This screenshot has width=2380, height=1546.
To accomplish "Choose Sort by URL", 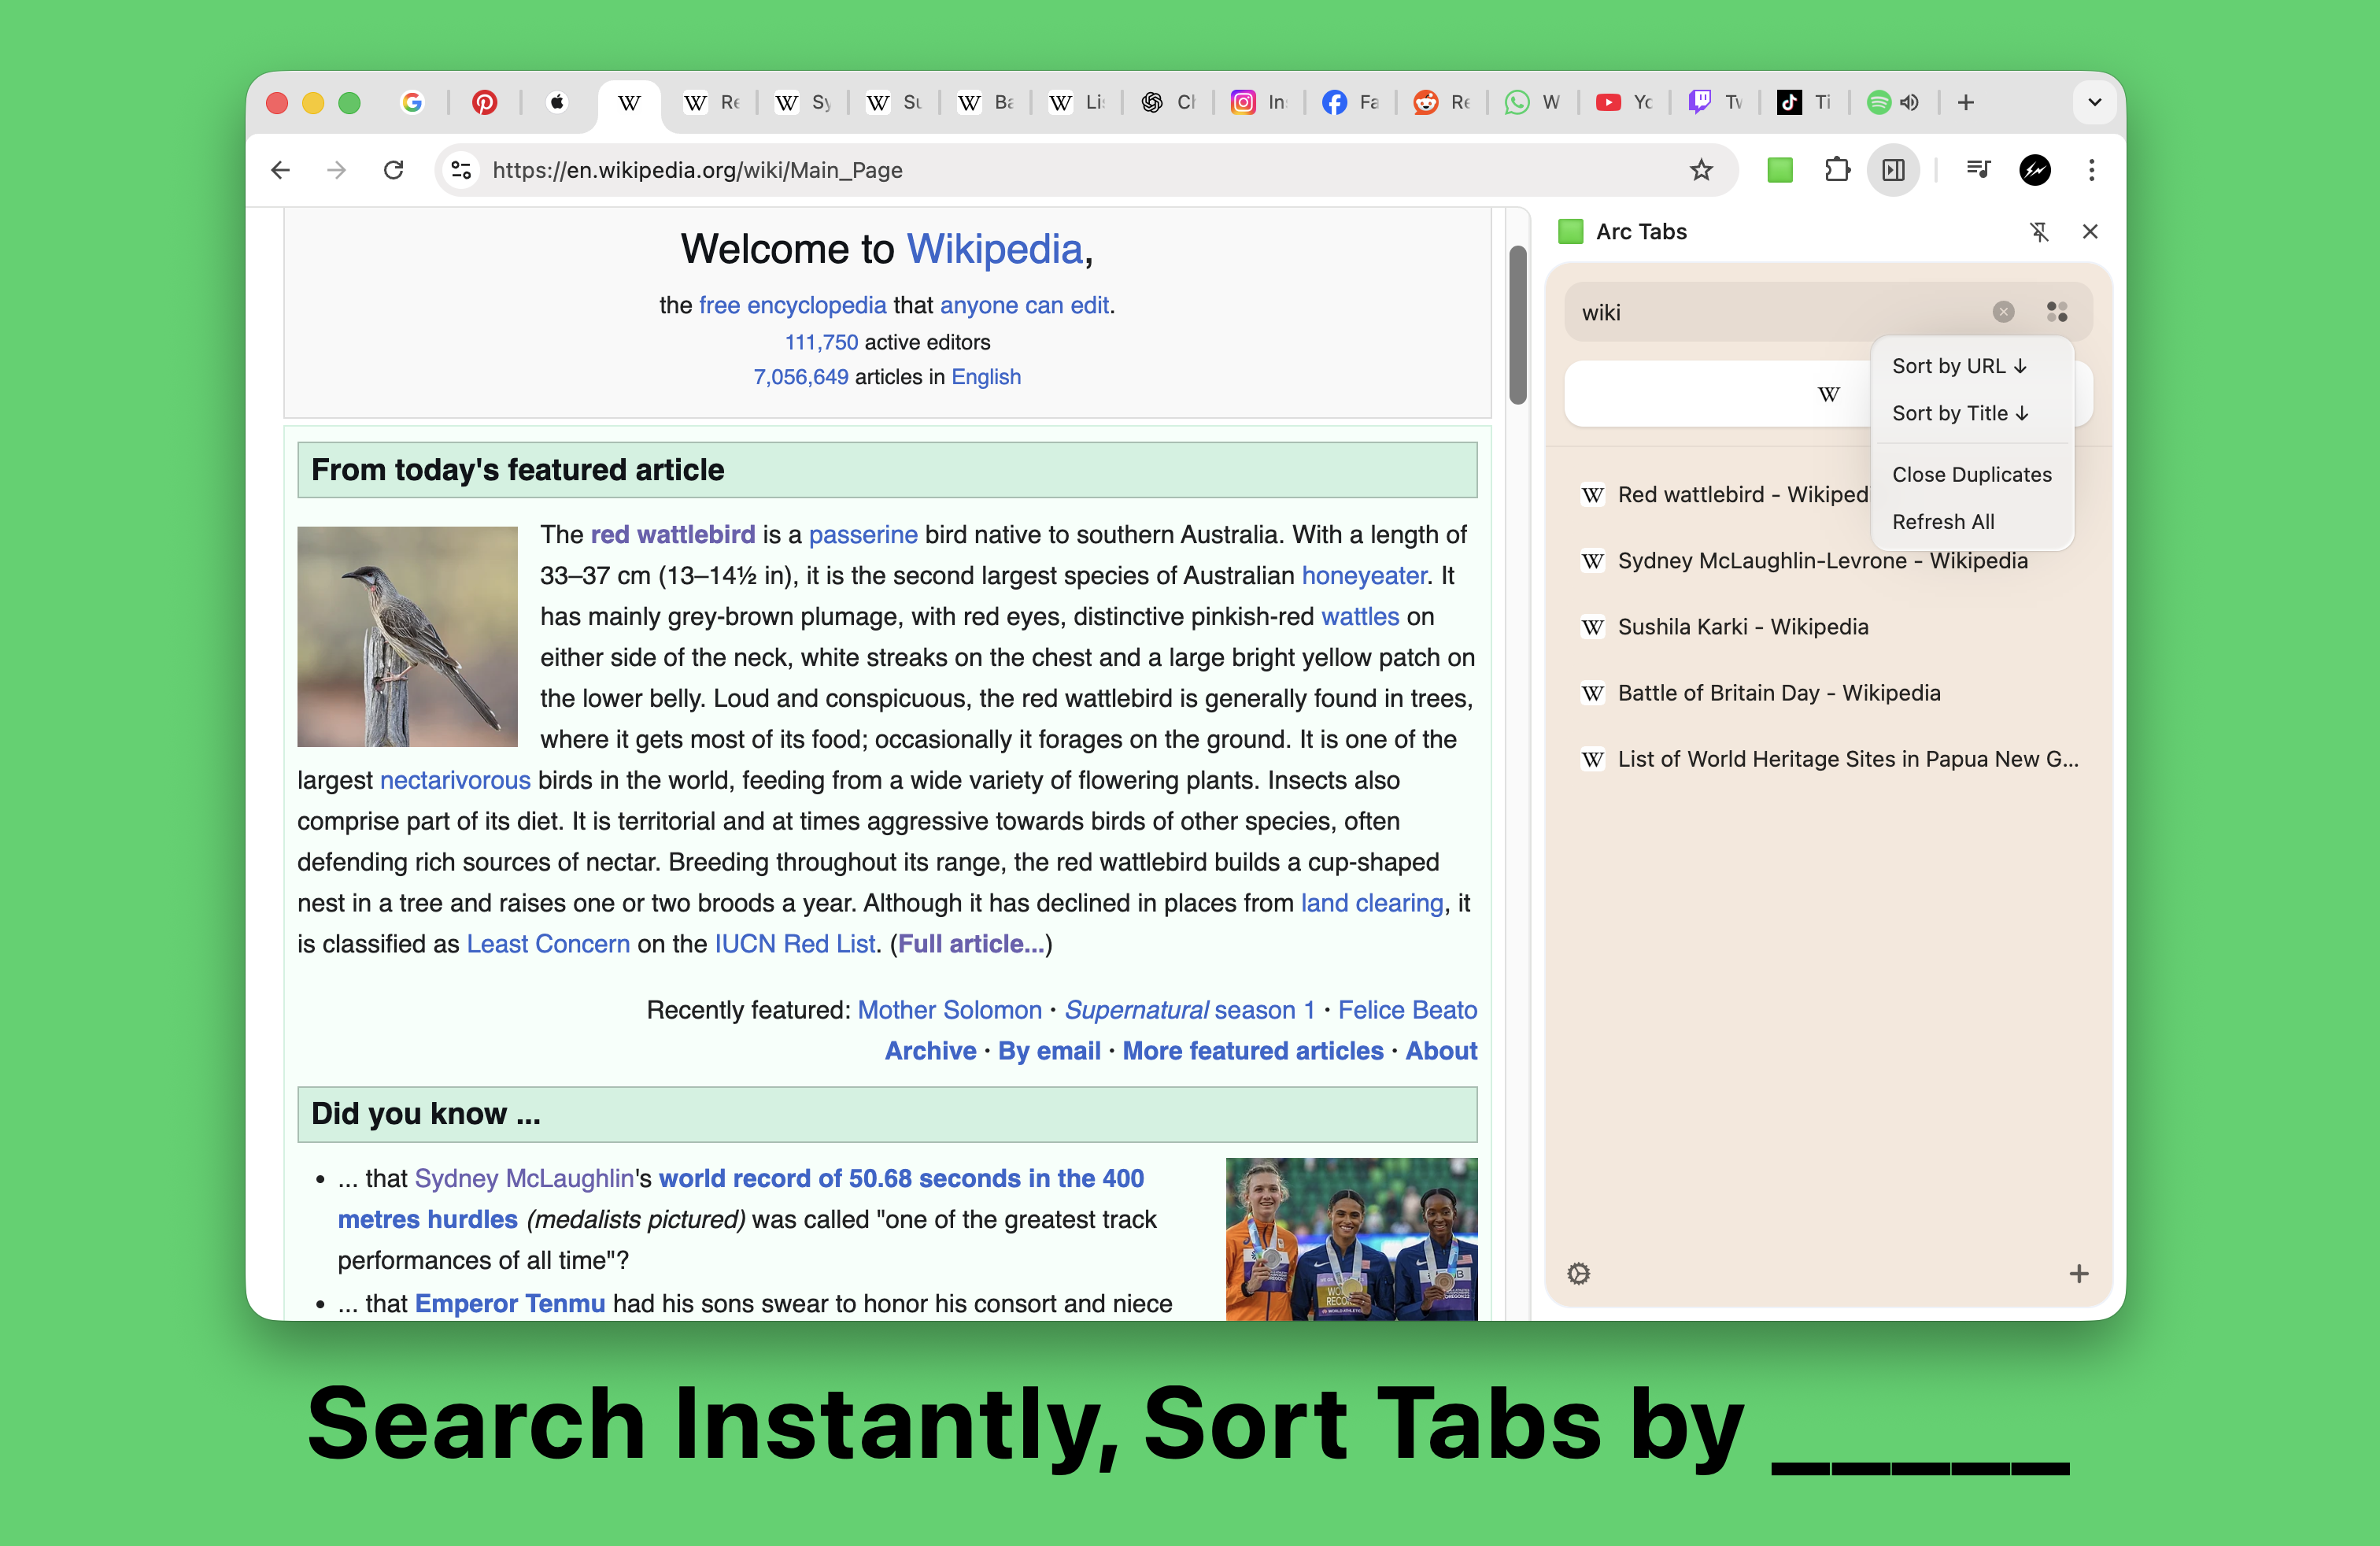I will click(1960, 366).
